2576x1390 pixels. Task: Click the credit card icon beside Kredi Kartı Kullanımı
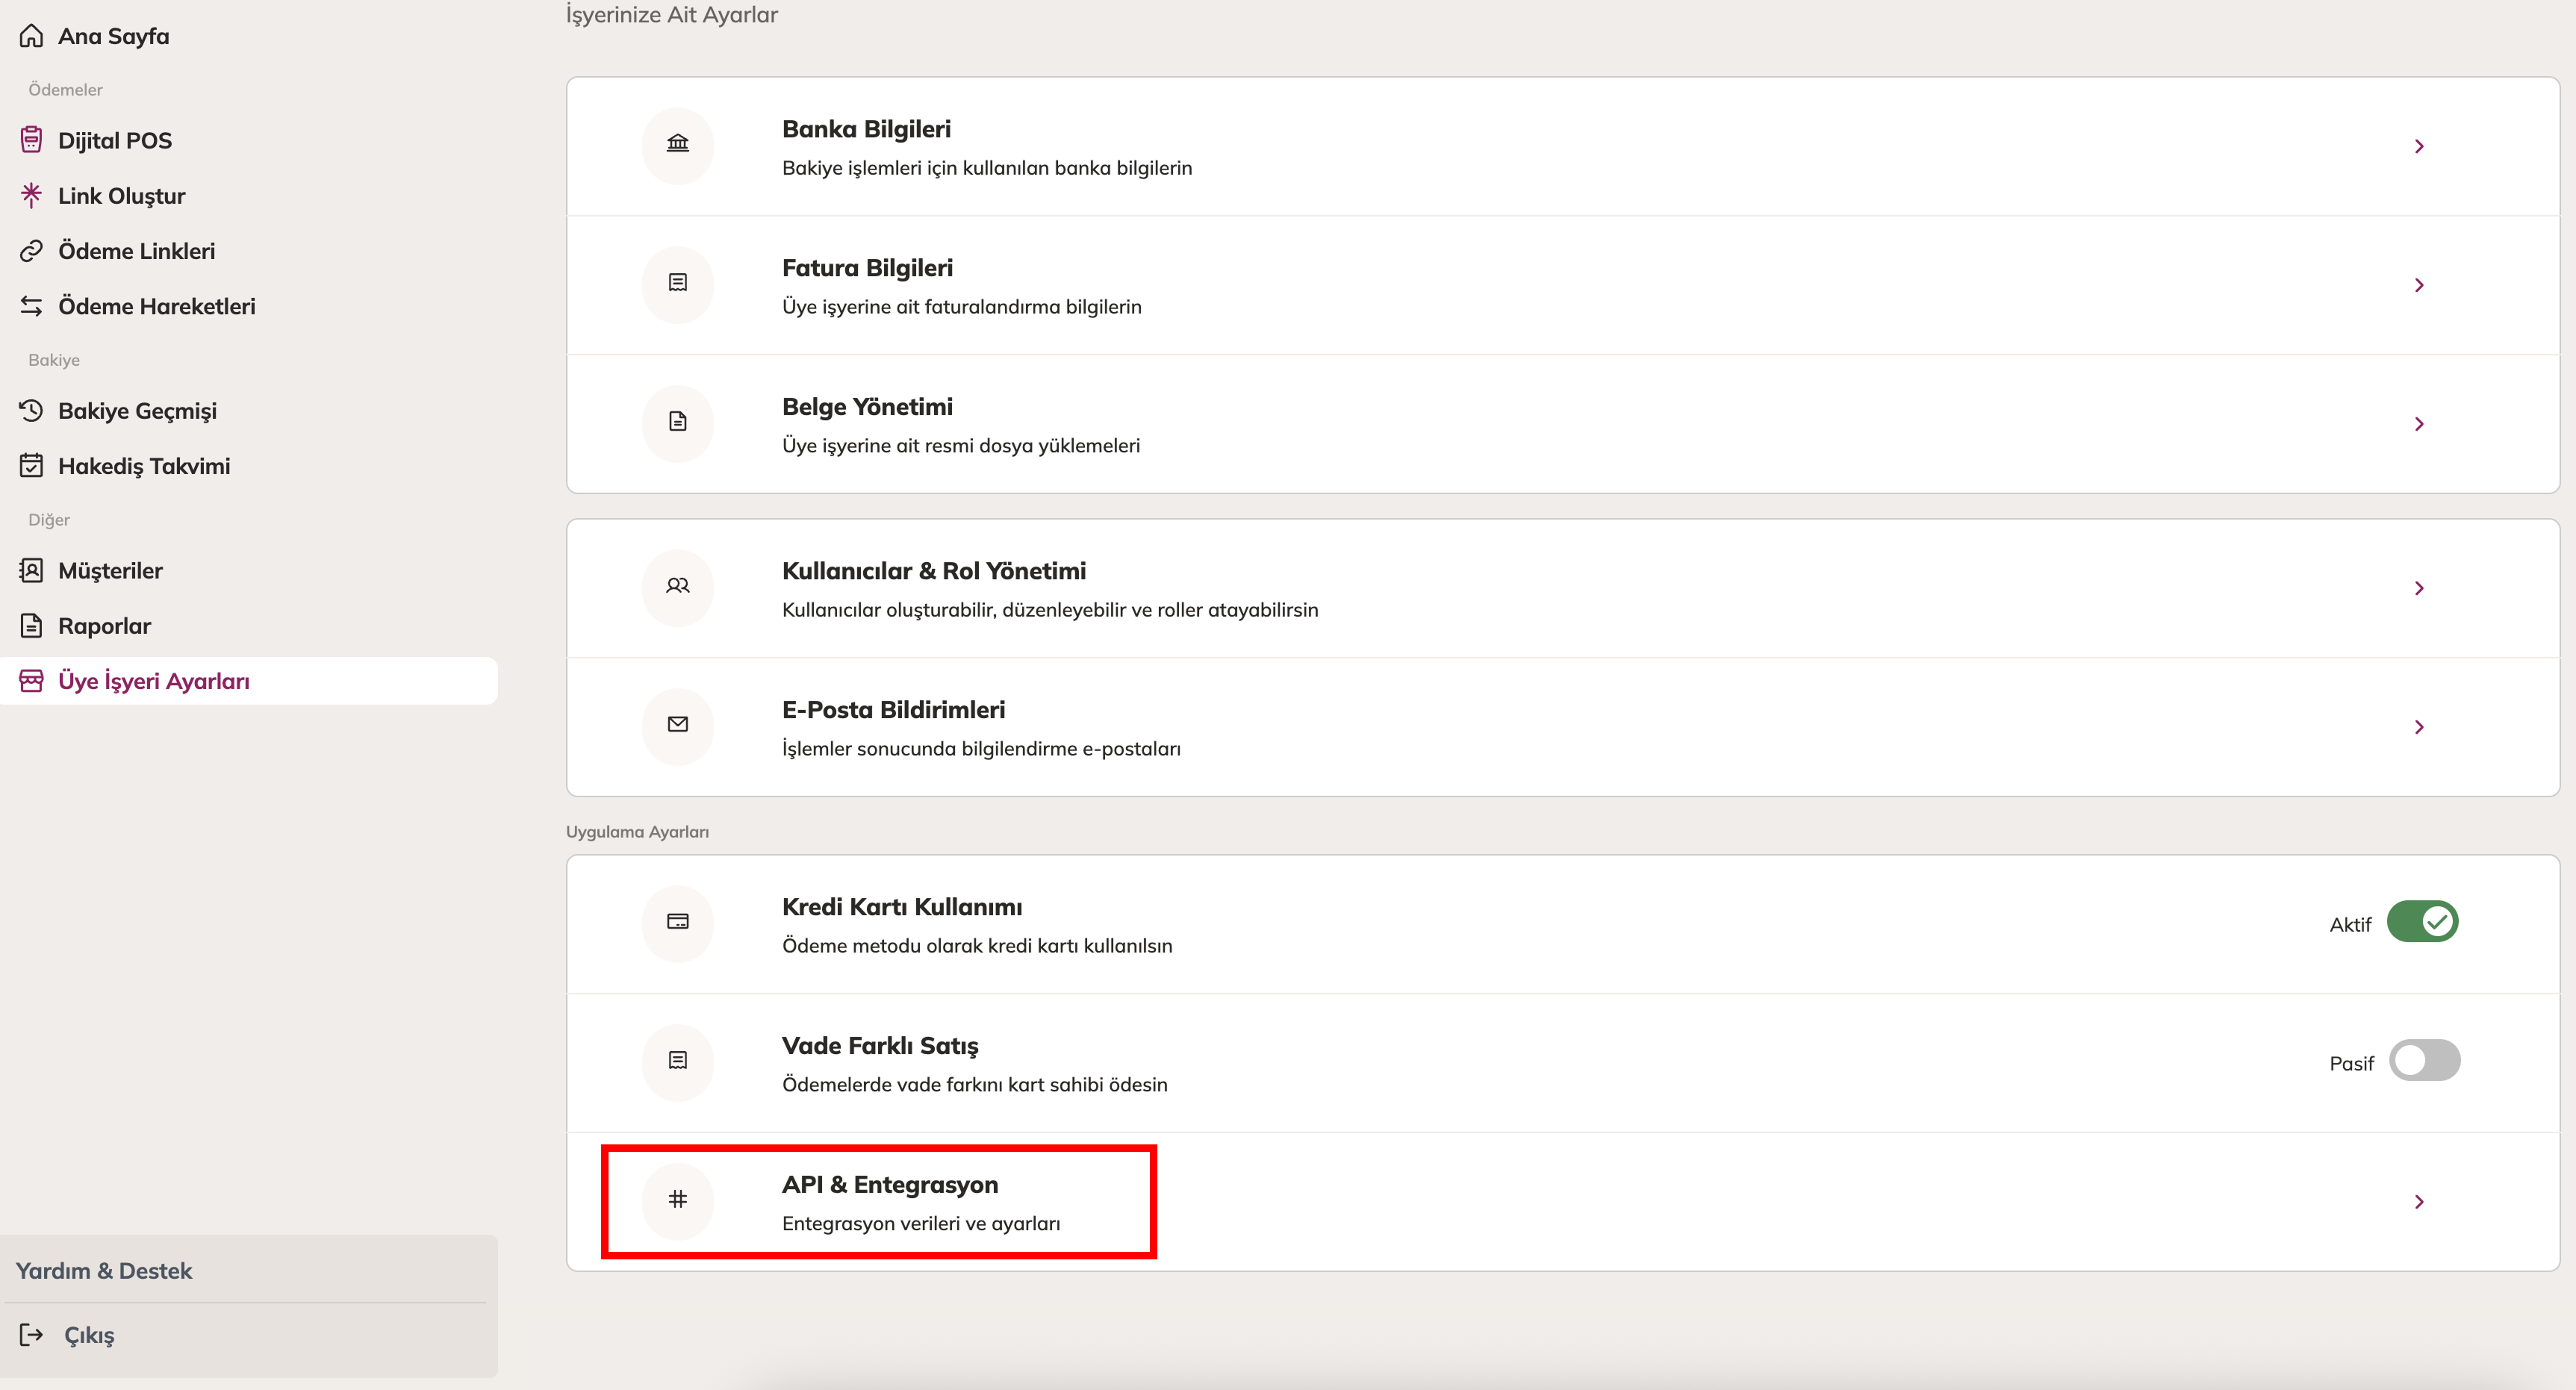(x=677, y=922)
